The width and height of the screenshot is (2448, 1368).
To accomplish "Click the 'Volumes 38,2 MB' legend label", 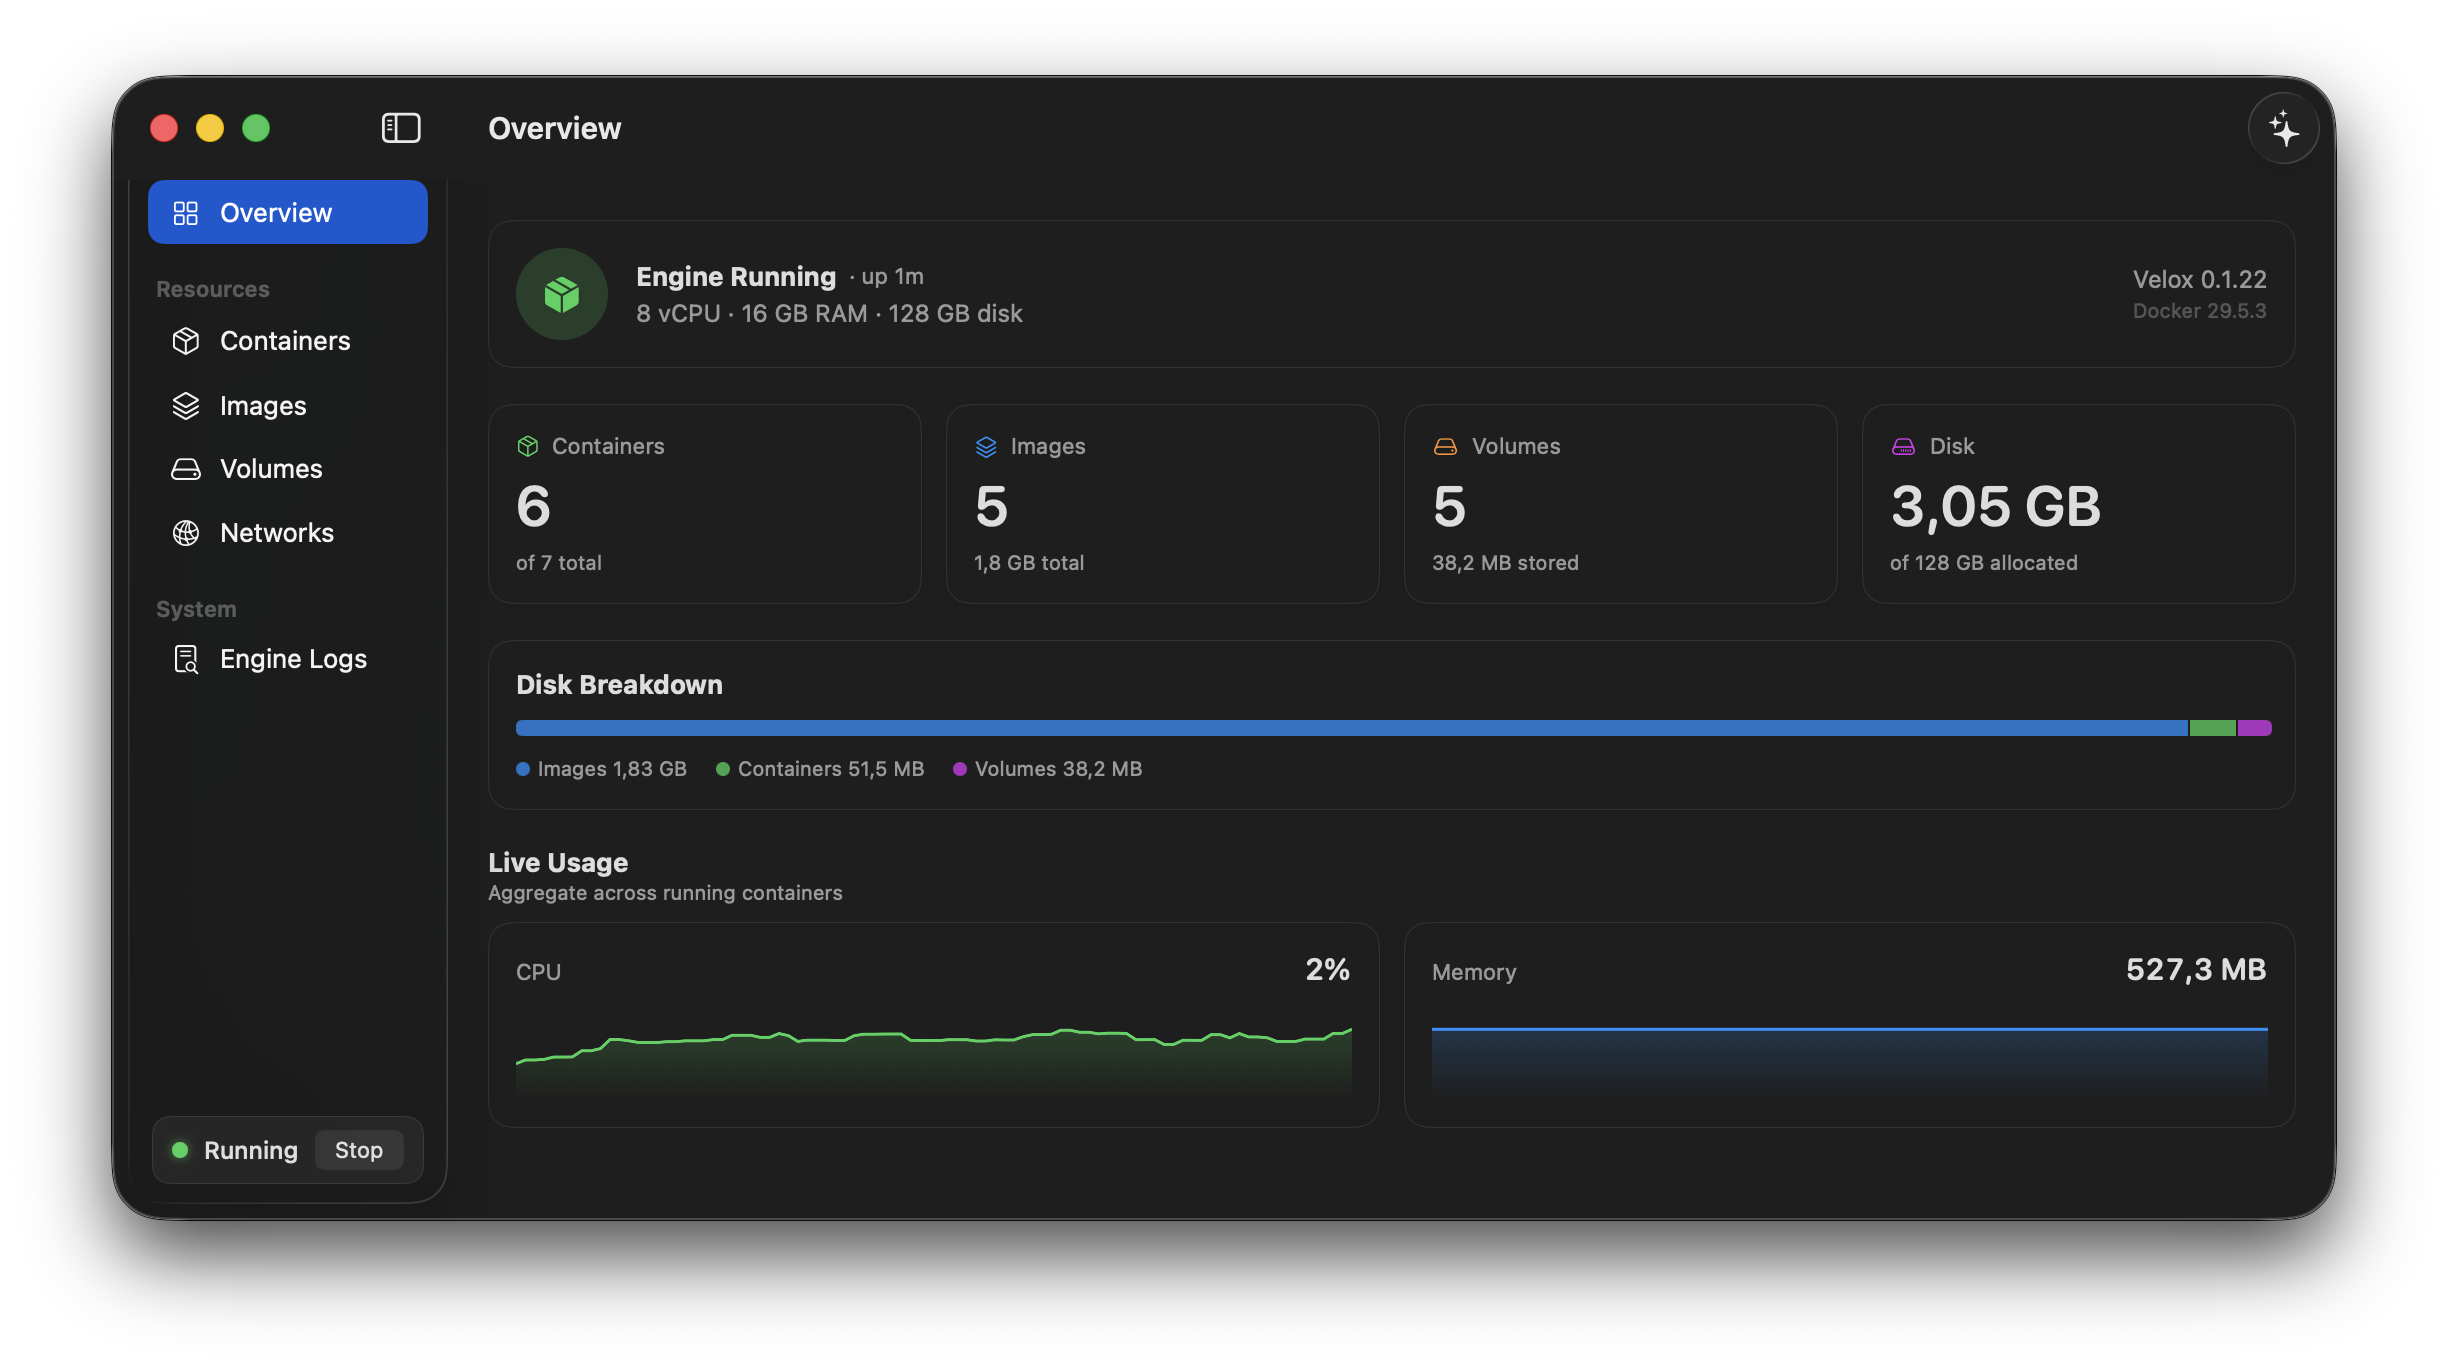I will click(x=1058, y=769).
